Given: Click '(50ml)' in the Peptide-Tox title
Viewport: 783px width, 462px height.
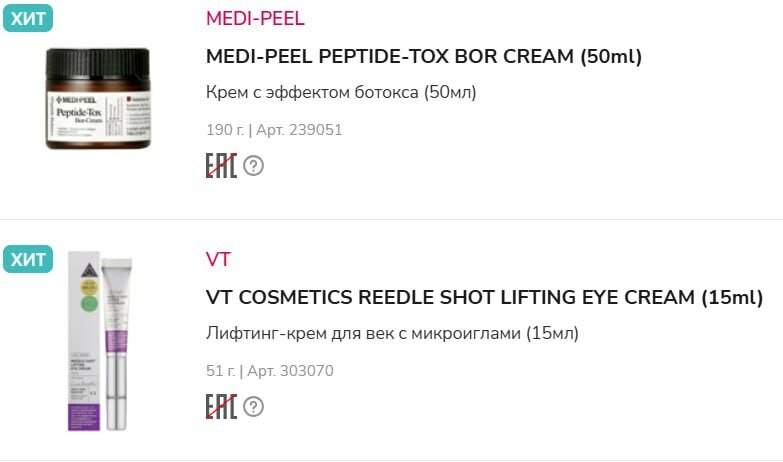Looking at the screenshot, I should point(611,56).
